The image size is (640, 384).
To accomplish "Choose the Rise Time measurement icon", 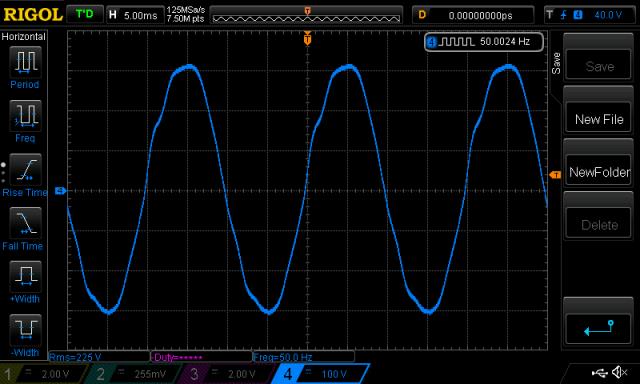I will 25,169.
